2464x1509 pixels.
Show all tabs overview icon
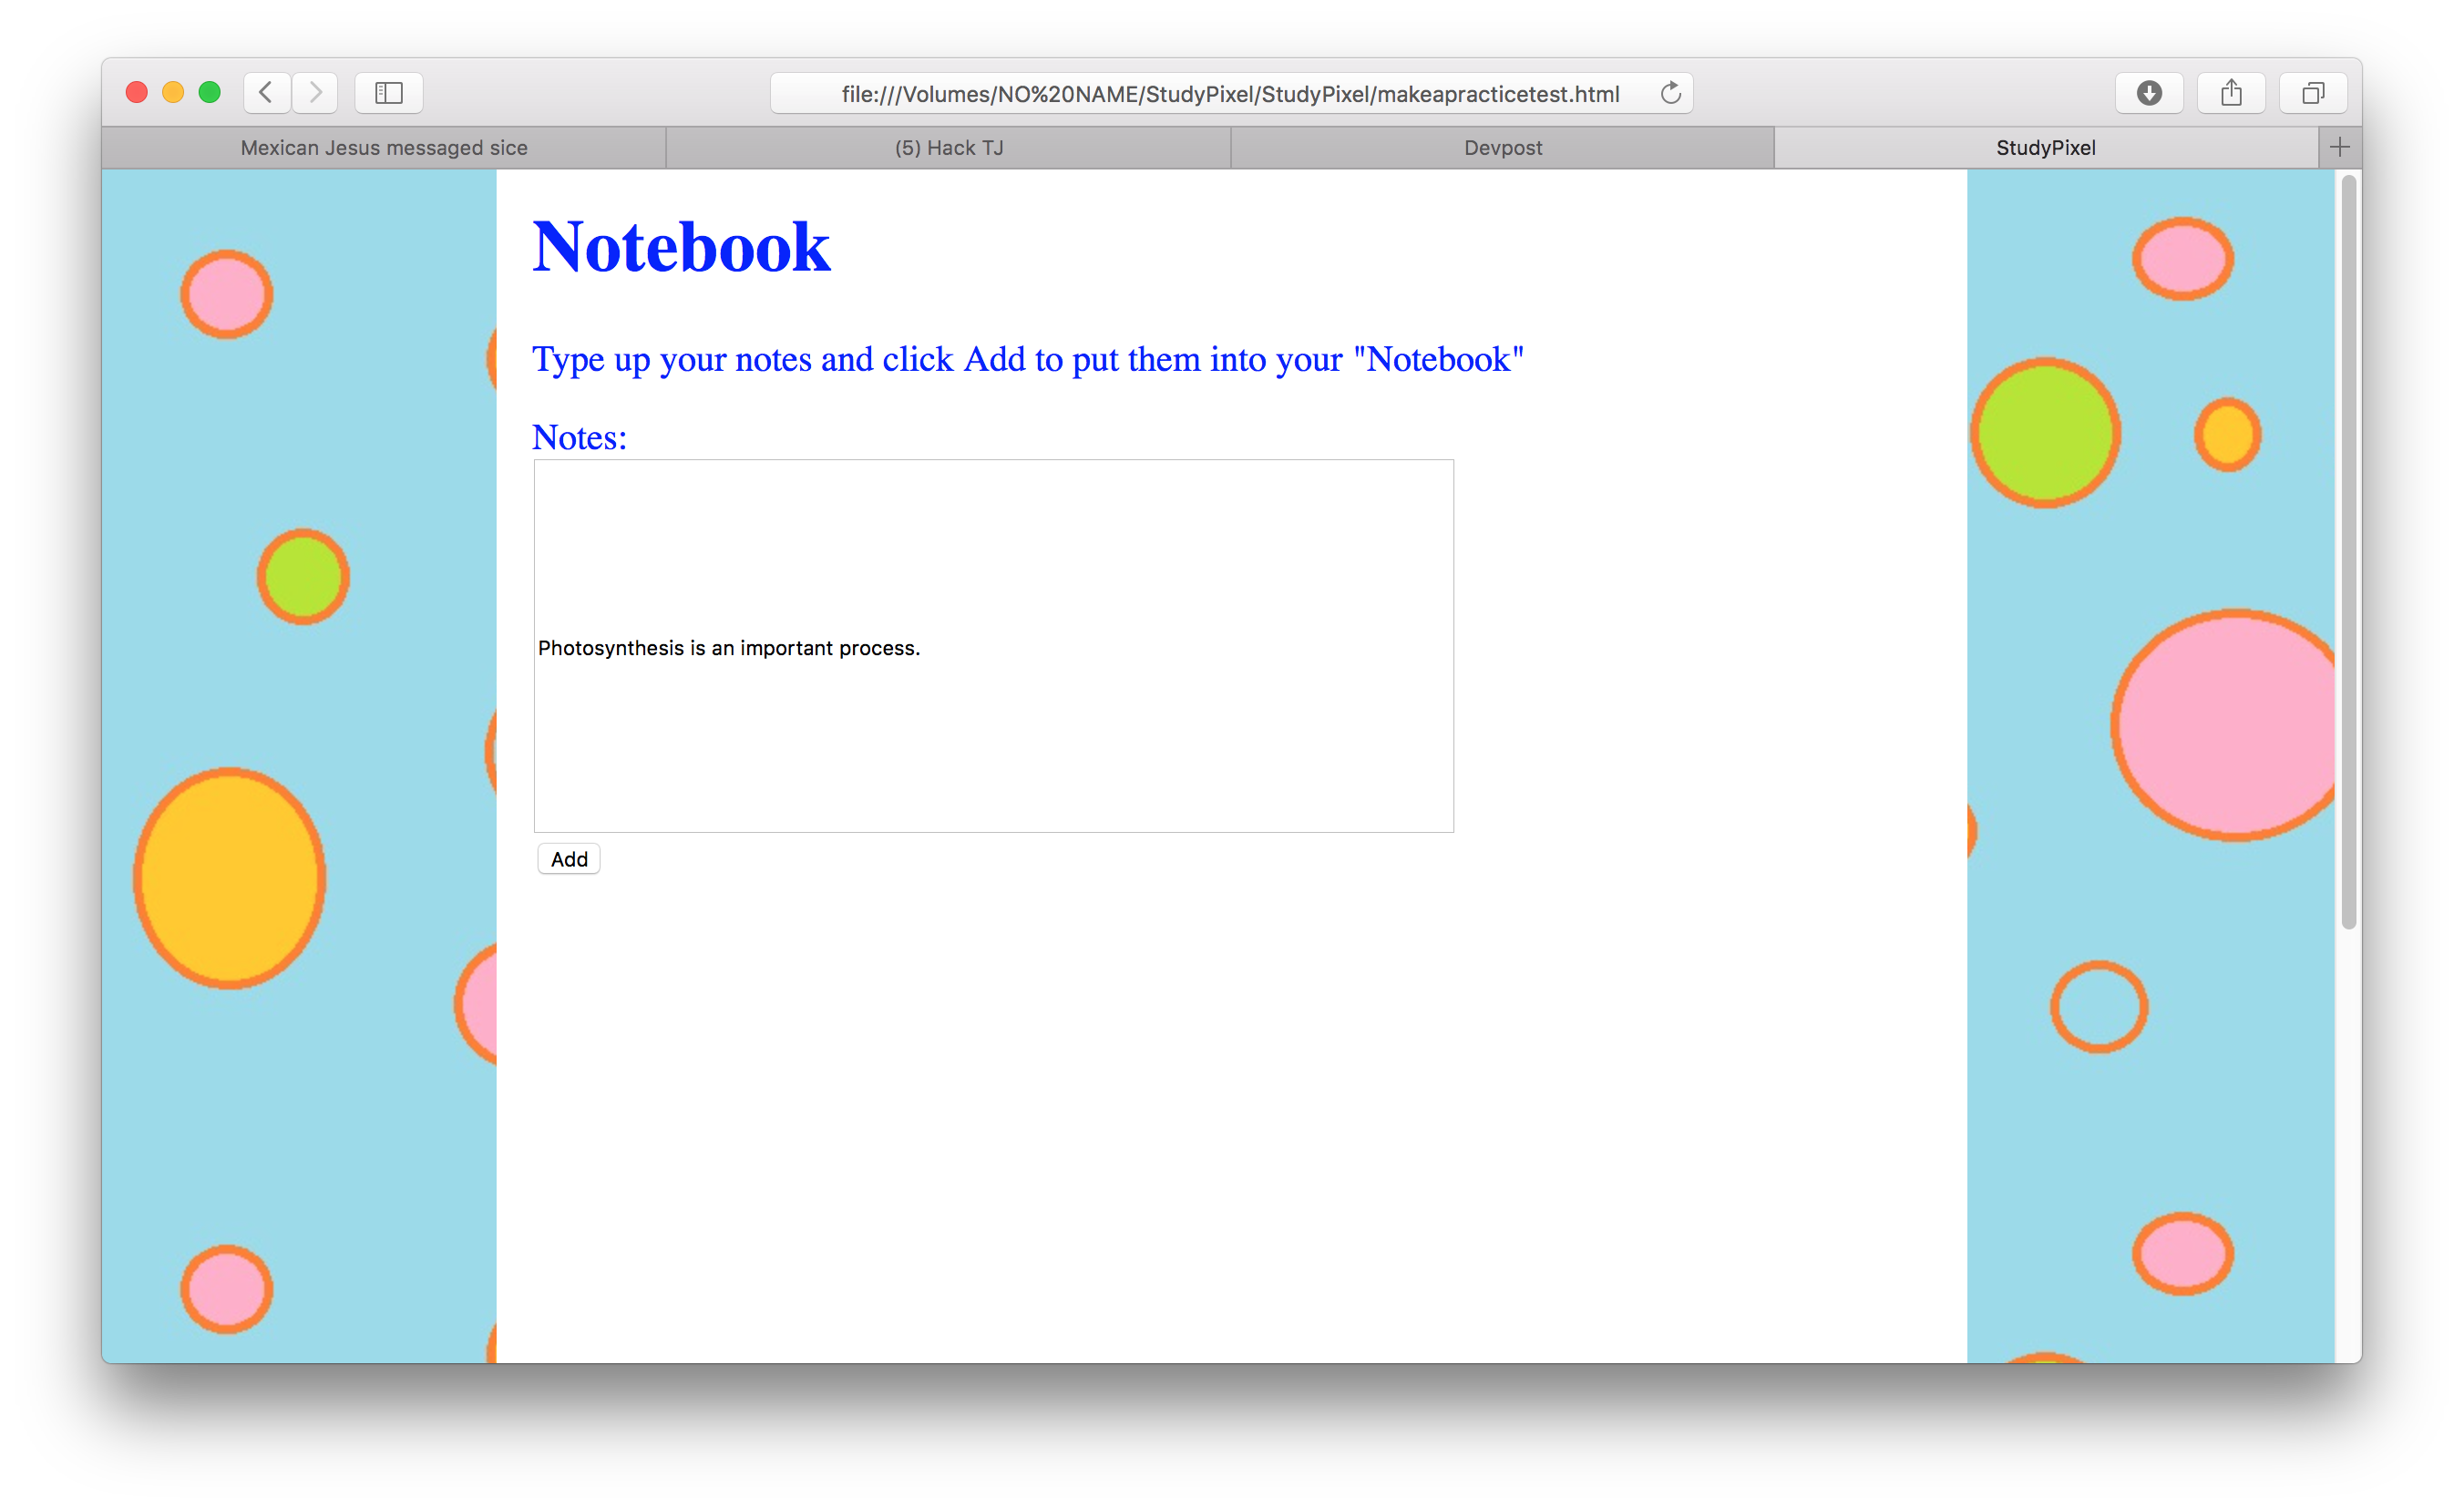[2312, 93]
